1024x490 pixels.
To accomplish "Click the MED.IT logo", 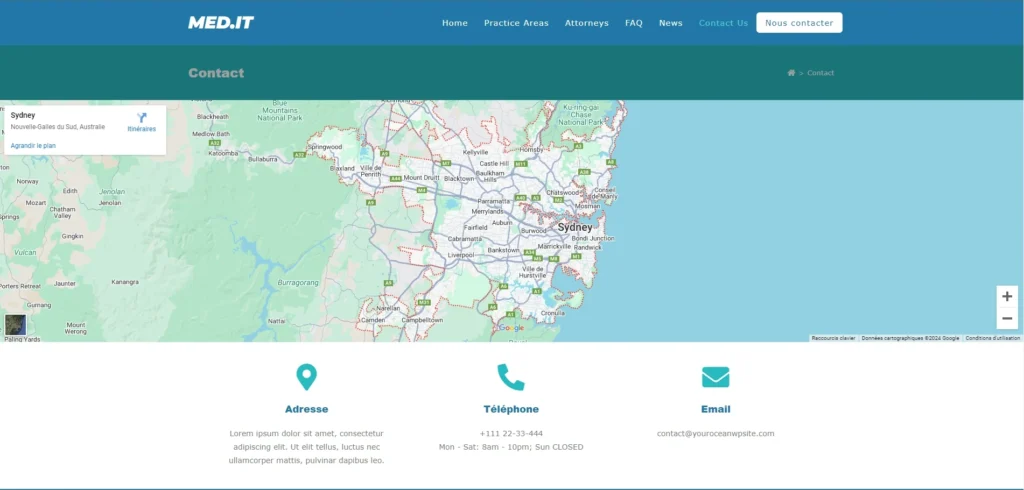I will pos(221,23).
